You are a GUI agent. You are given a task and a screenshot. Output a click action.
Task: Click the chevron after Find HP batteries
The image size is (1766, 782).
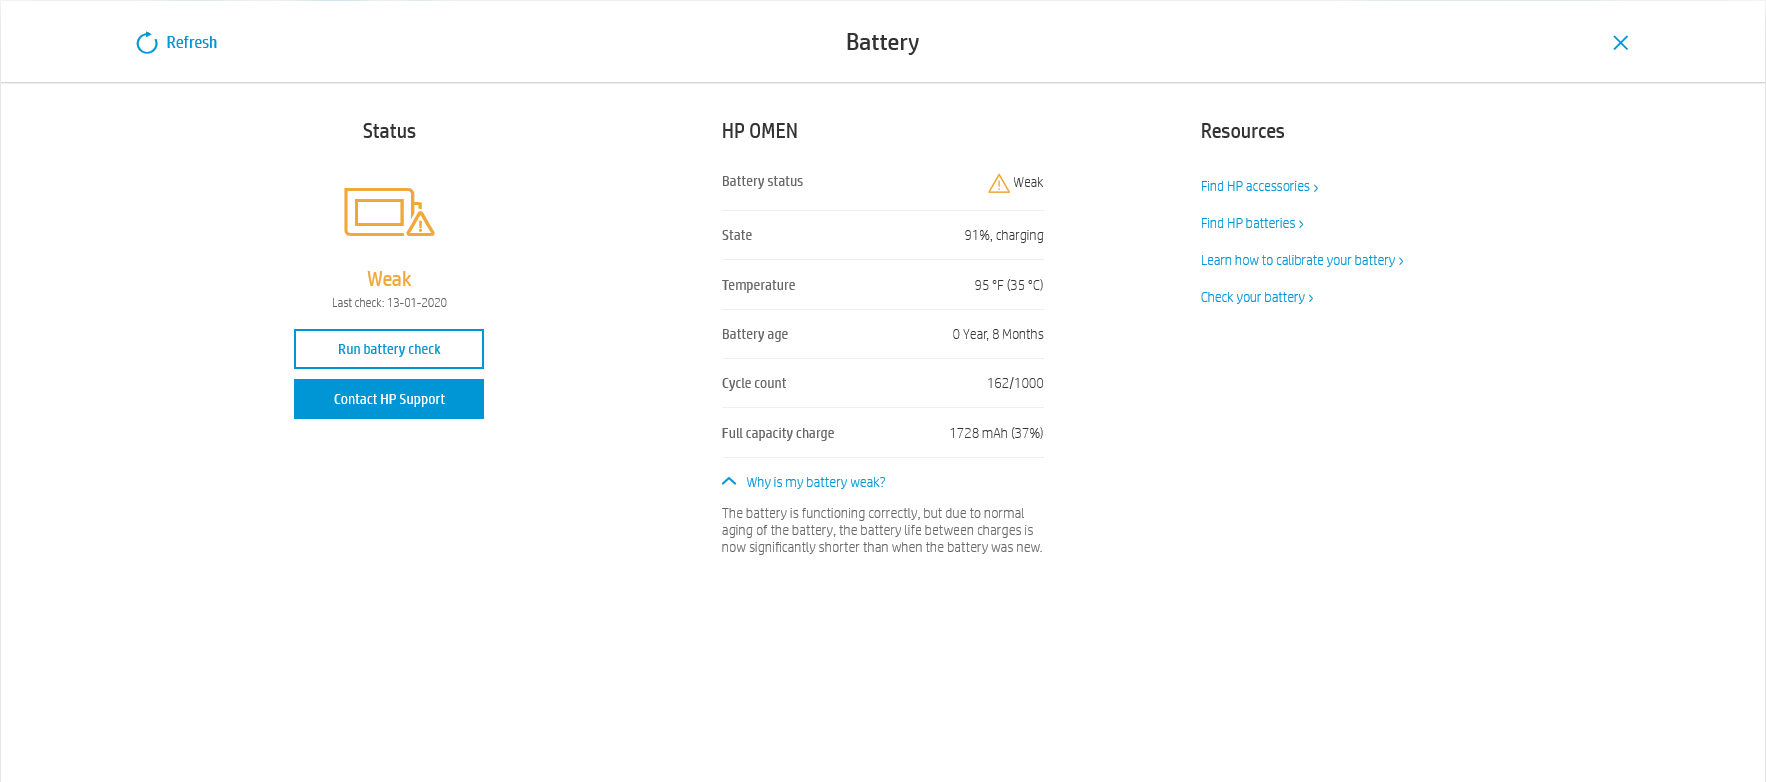pos(1300,223)
